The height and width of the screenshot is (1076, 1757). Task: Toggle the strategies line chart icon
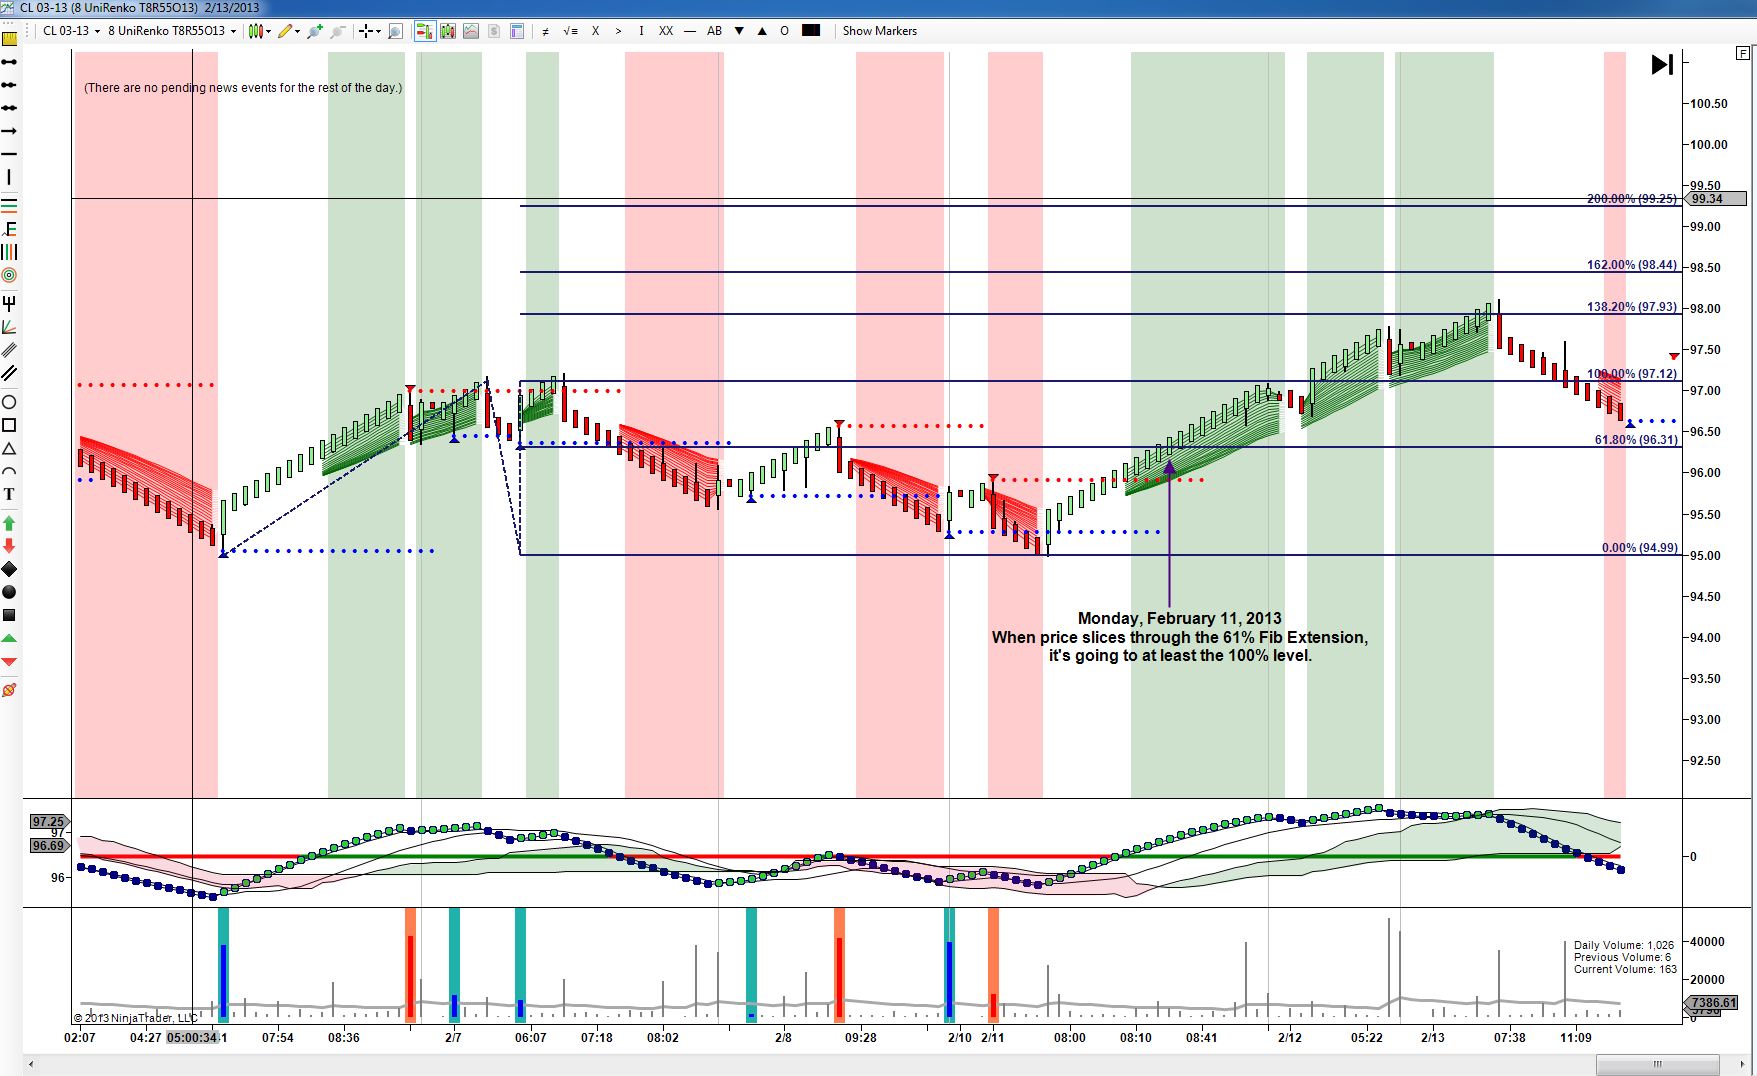(471, 31)
